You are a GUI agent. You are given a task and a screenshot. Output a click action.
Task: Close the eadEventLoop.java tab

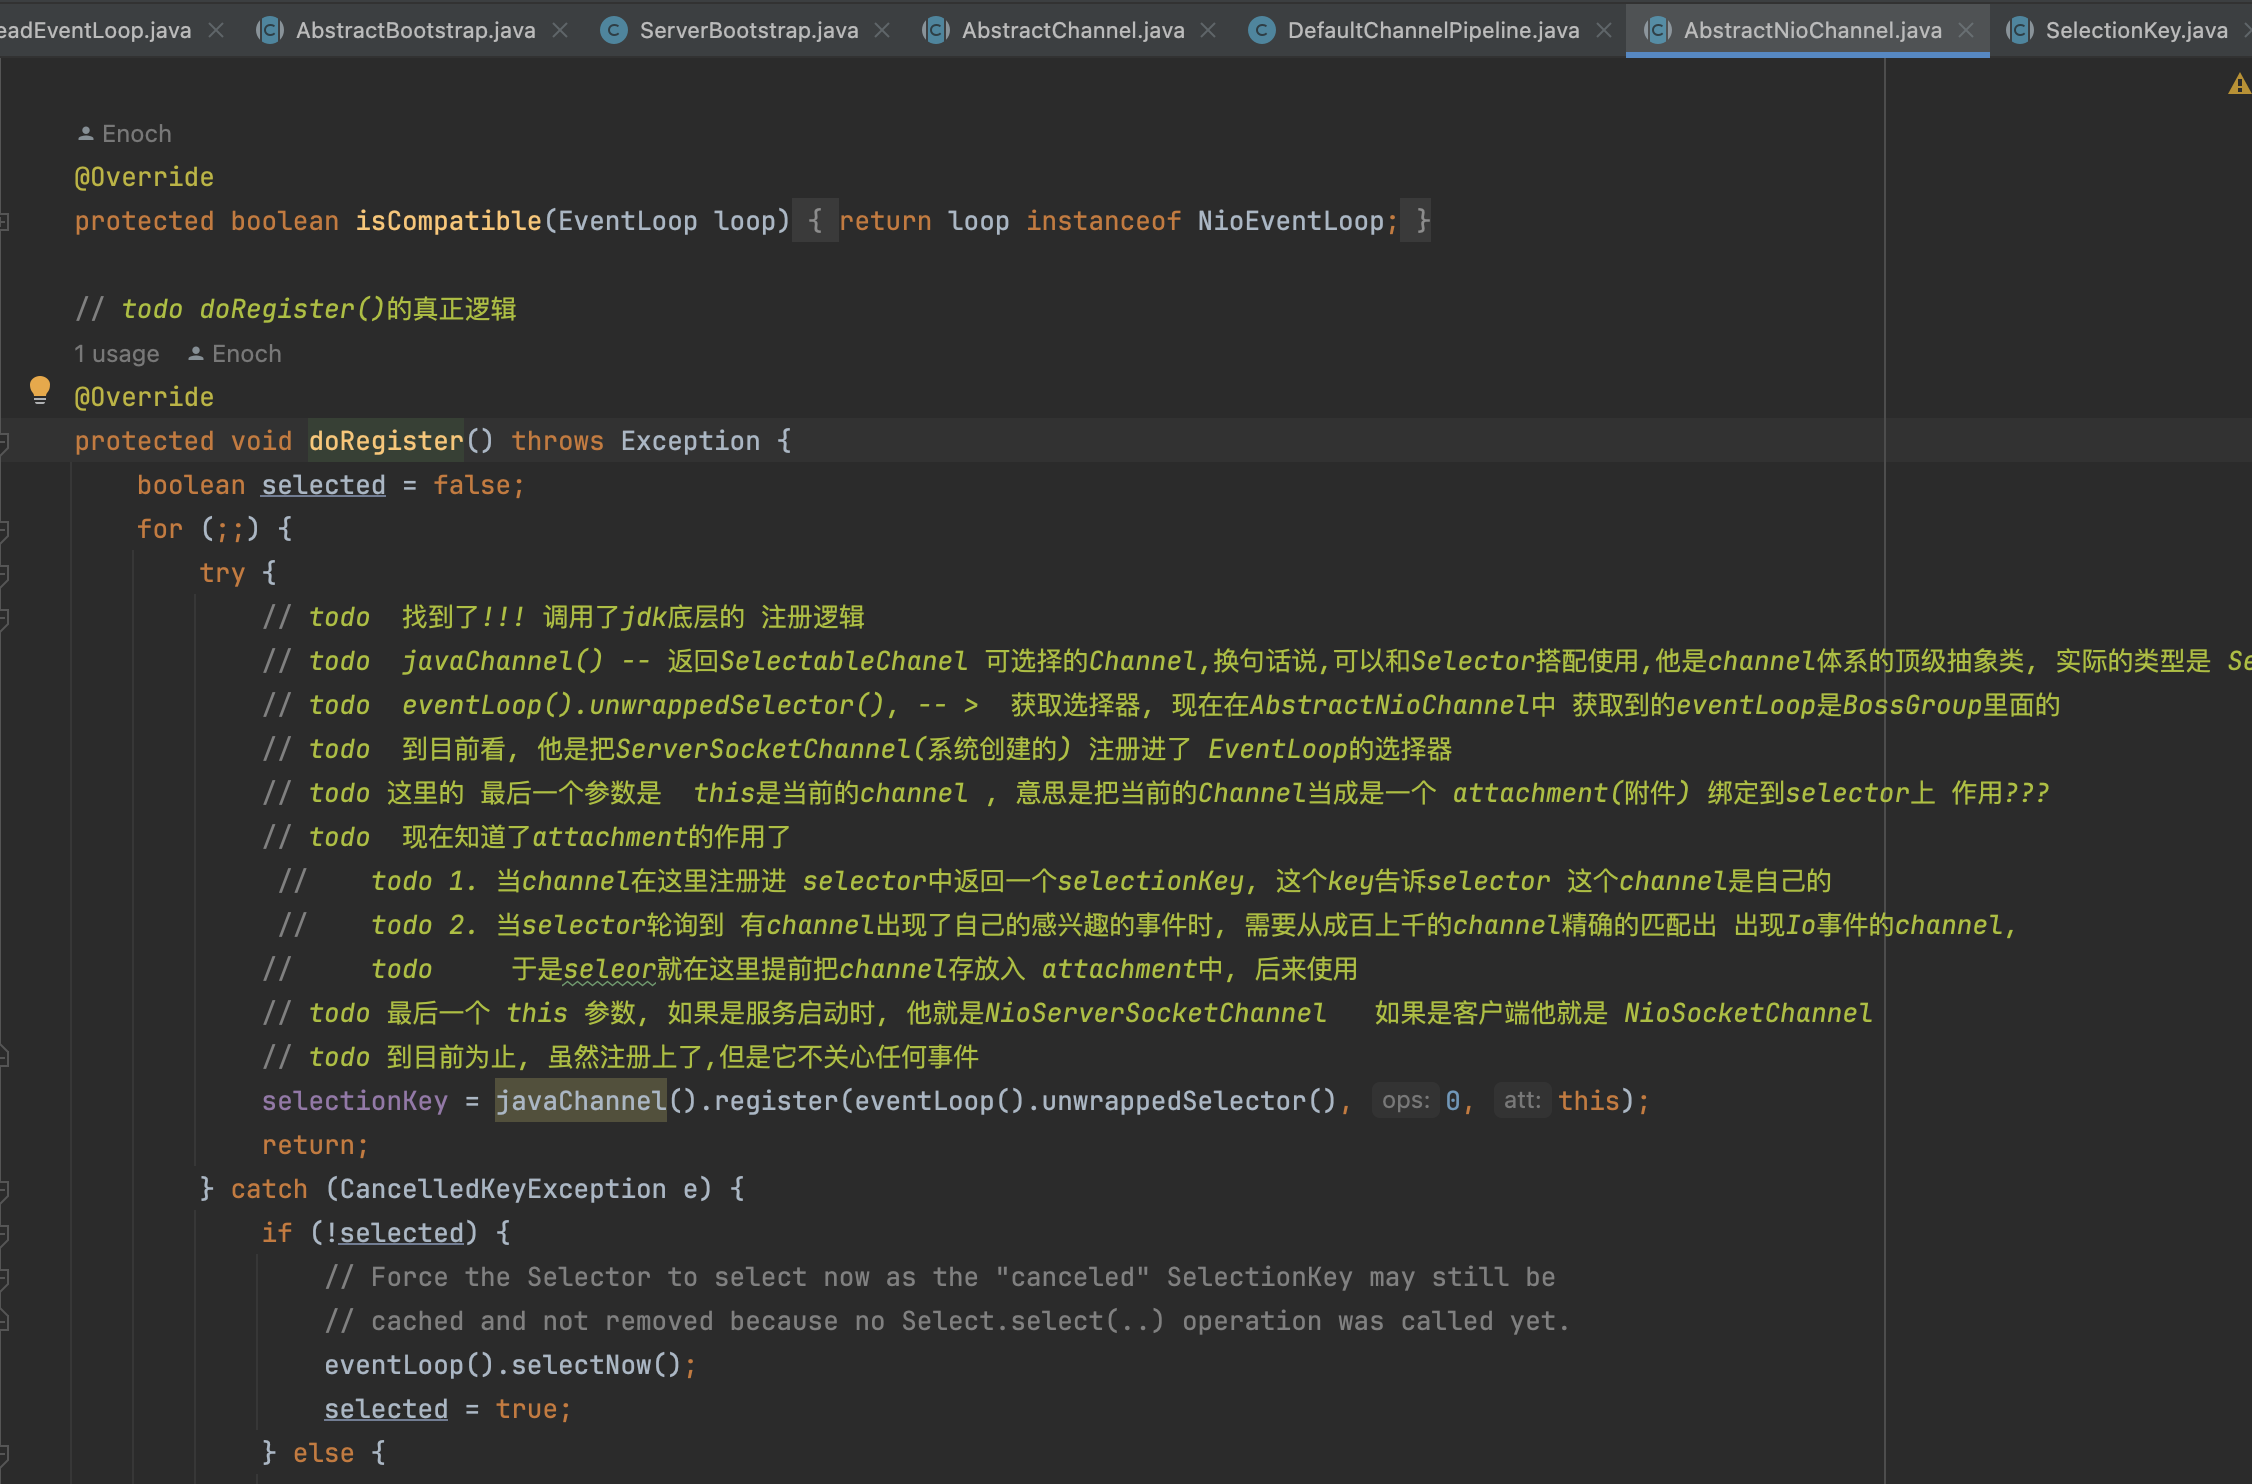point(215,30)
